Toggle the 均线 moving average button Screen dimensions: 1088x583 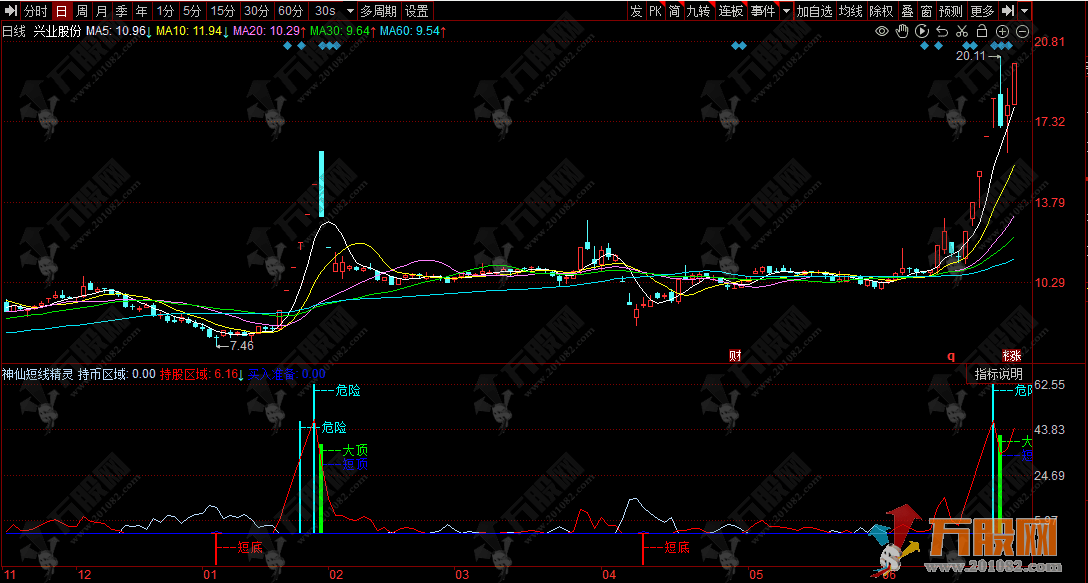(x=851, y=11)
